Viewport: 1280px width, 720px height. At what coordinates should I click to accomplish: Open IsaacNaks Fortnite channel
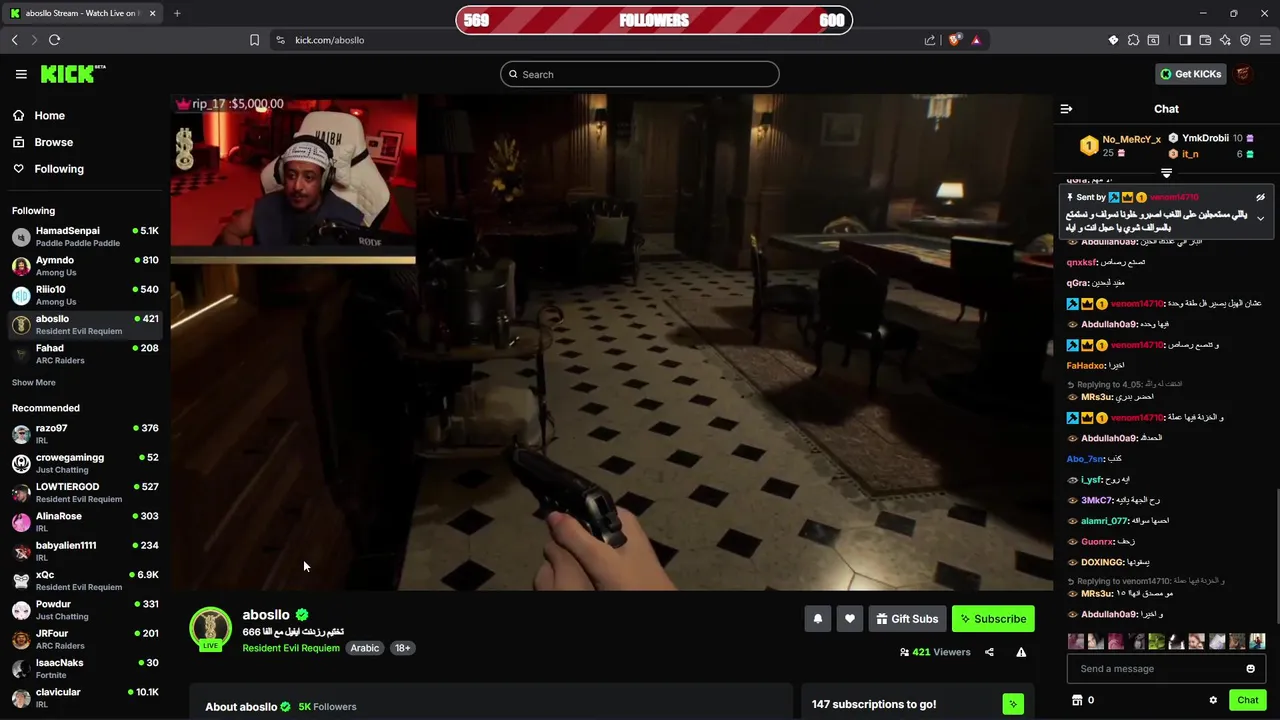tap(85, 669)
